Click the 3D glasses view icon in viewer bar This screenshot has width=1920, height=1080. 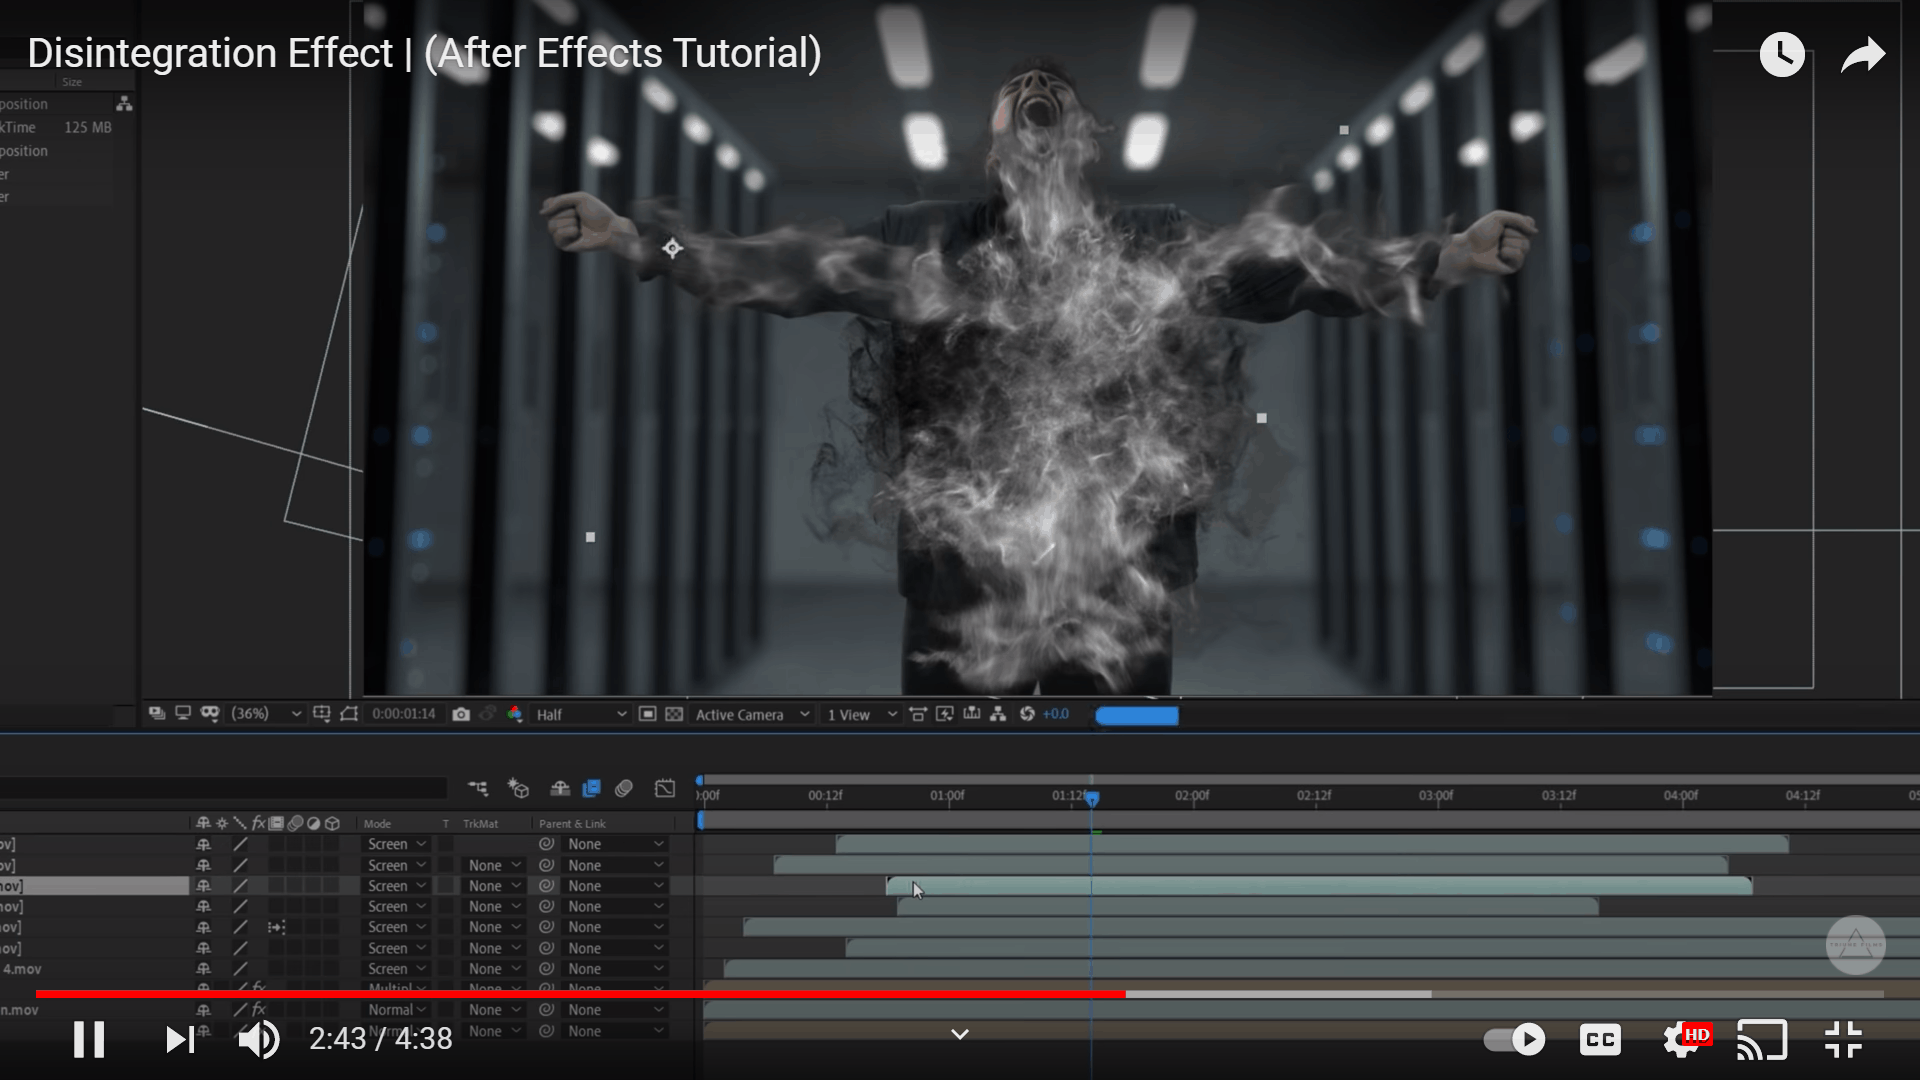[210, 714]
